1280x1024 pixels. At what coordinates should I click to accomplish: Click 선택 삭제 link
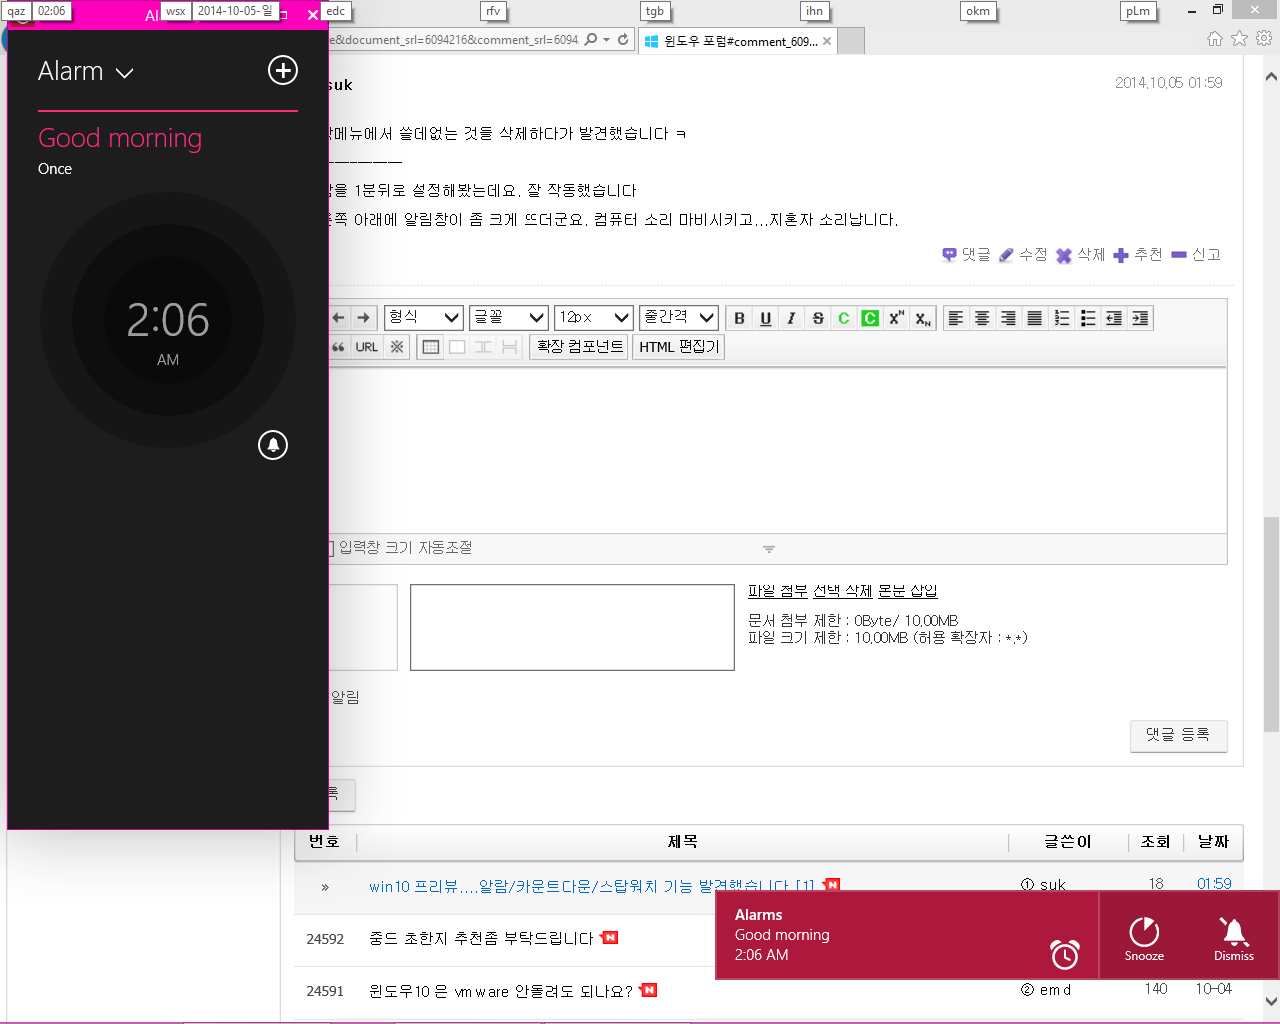[x=843, y=591]
